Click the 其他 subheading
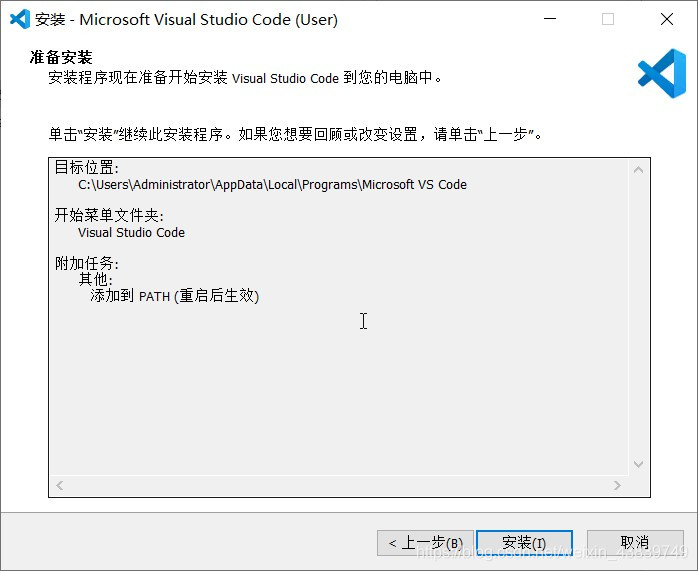 coord(96,279)
